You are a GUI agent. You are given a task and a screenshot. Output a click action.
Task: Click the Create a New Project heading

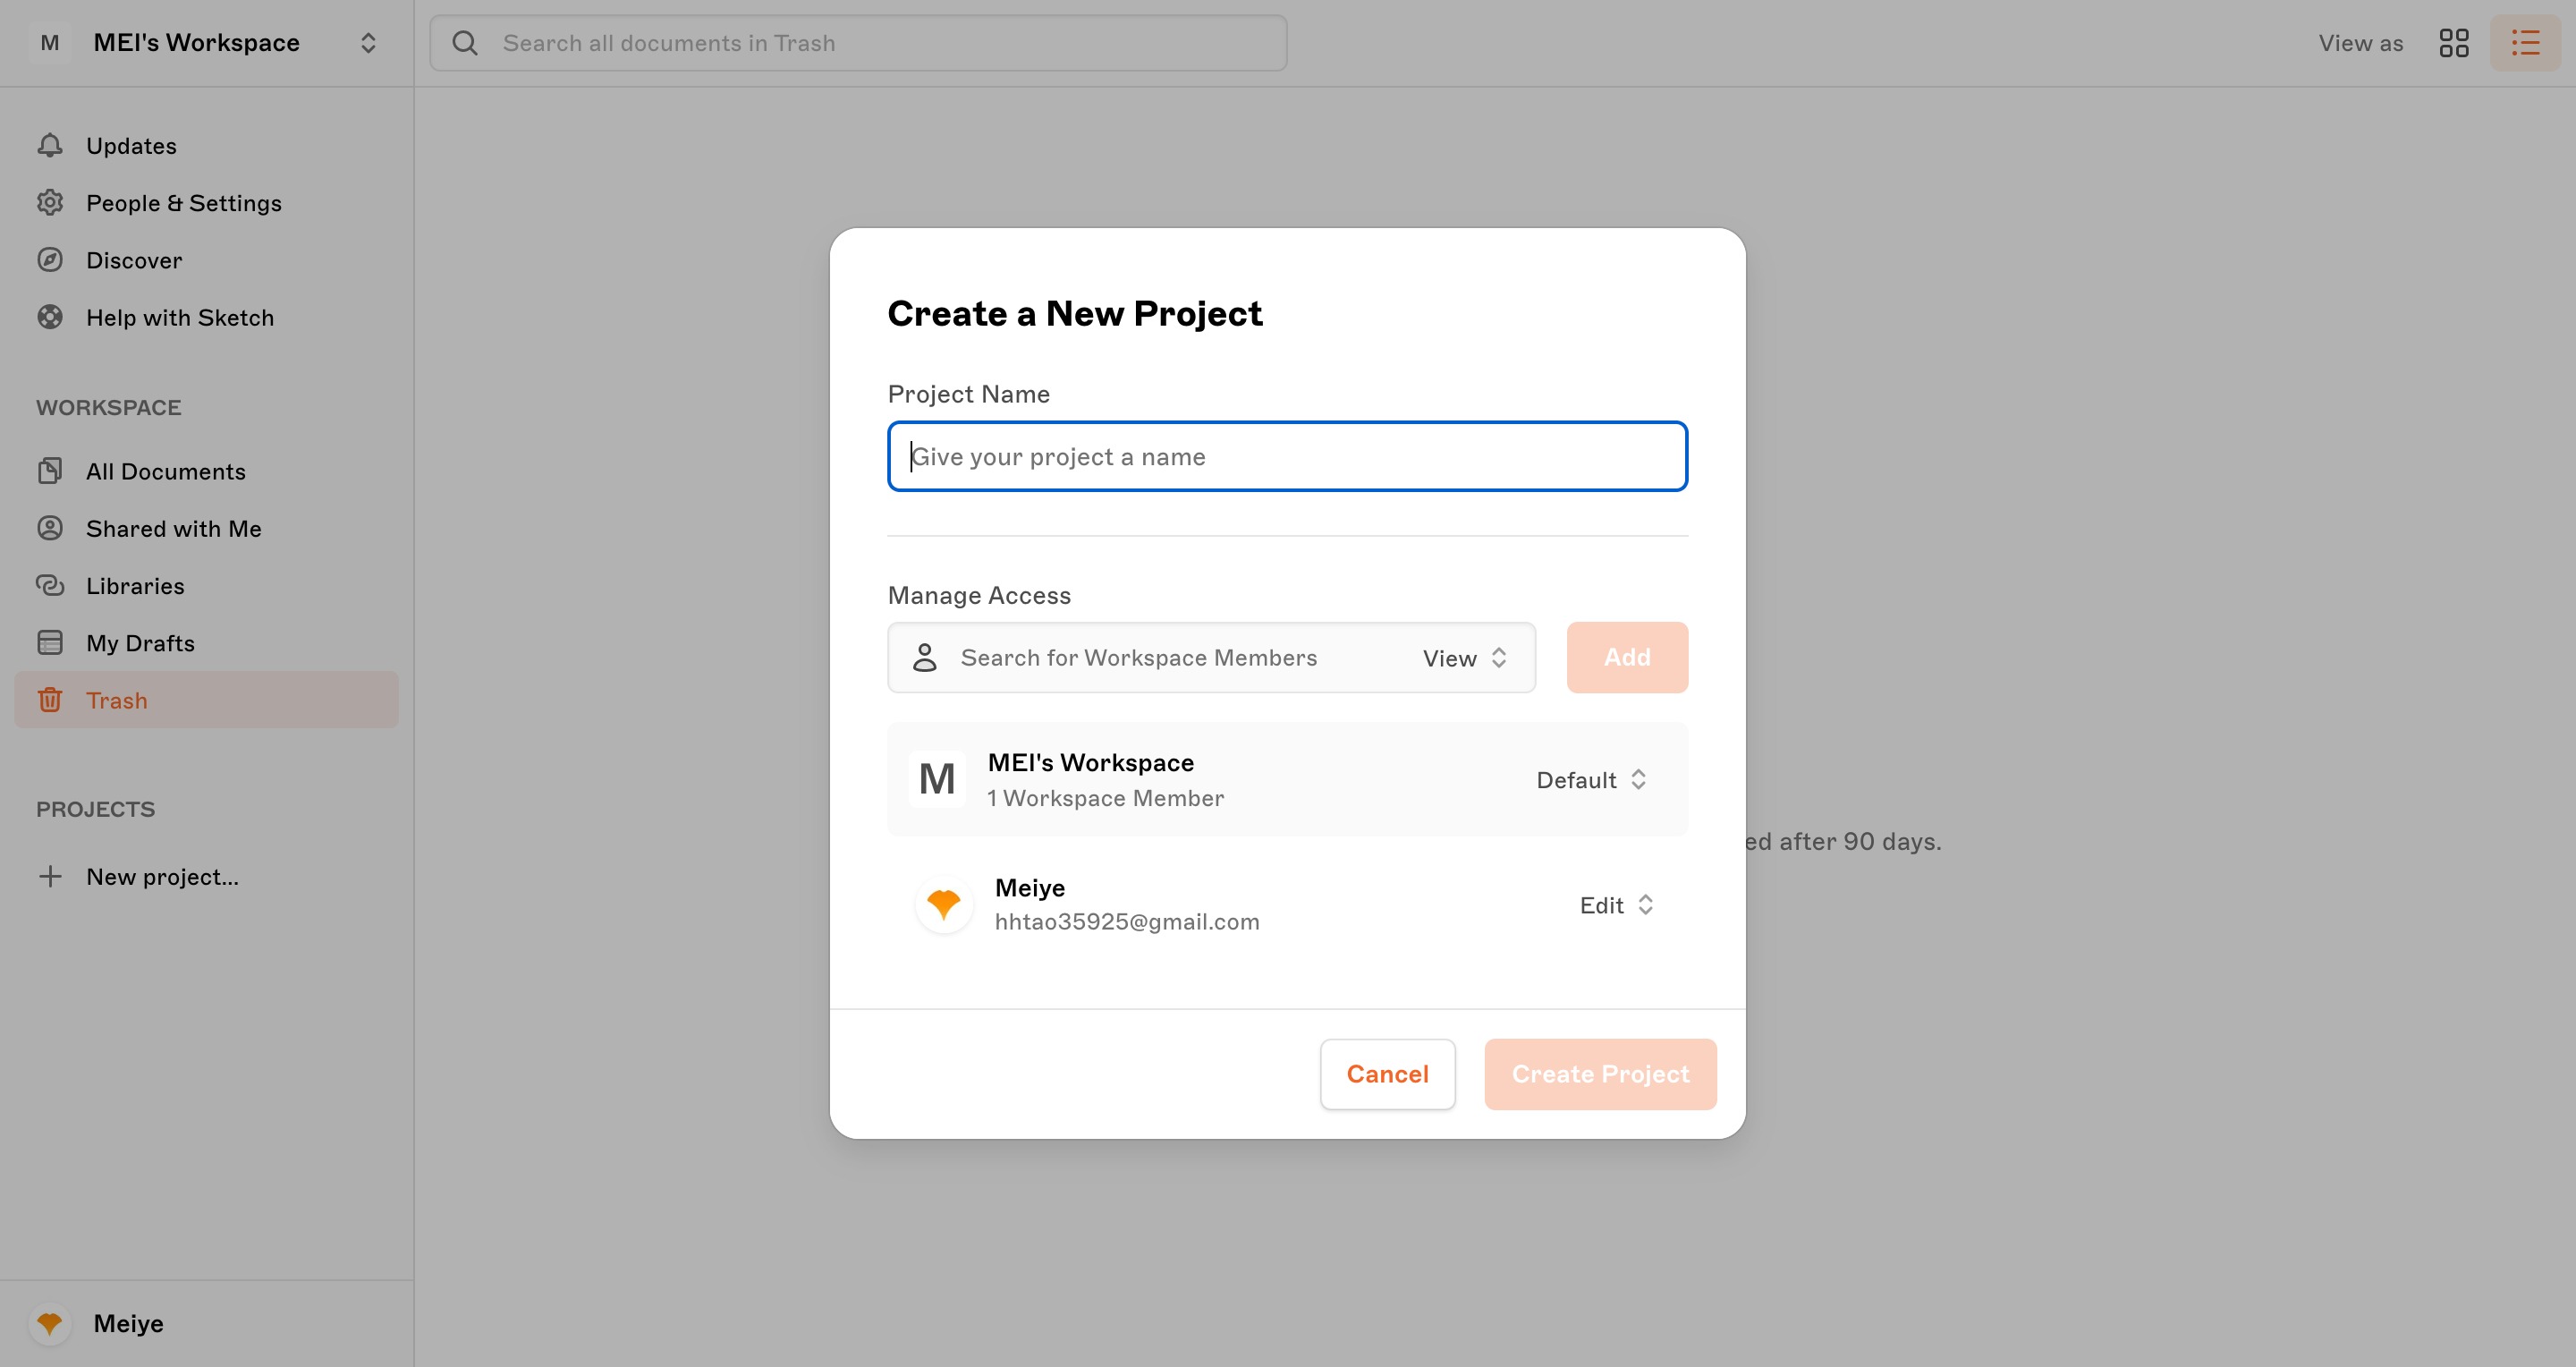point(1075,314)
